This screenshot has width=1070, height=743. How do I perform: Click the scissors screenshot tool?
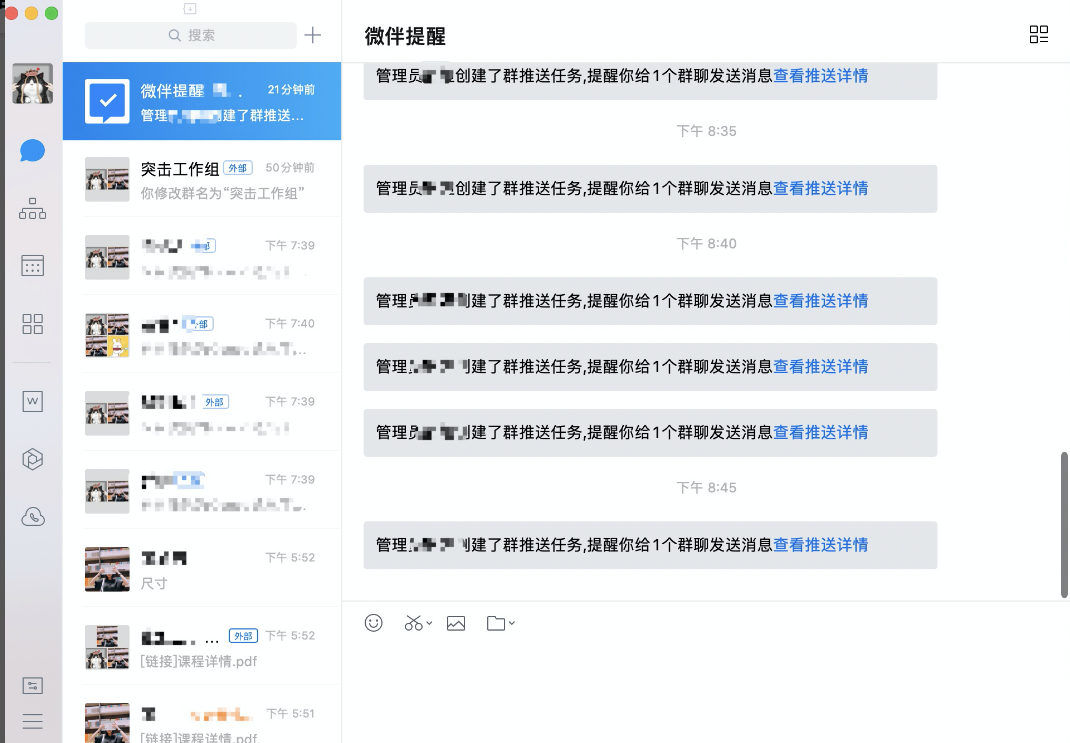tap(414, 623)
